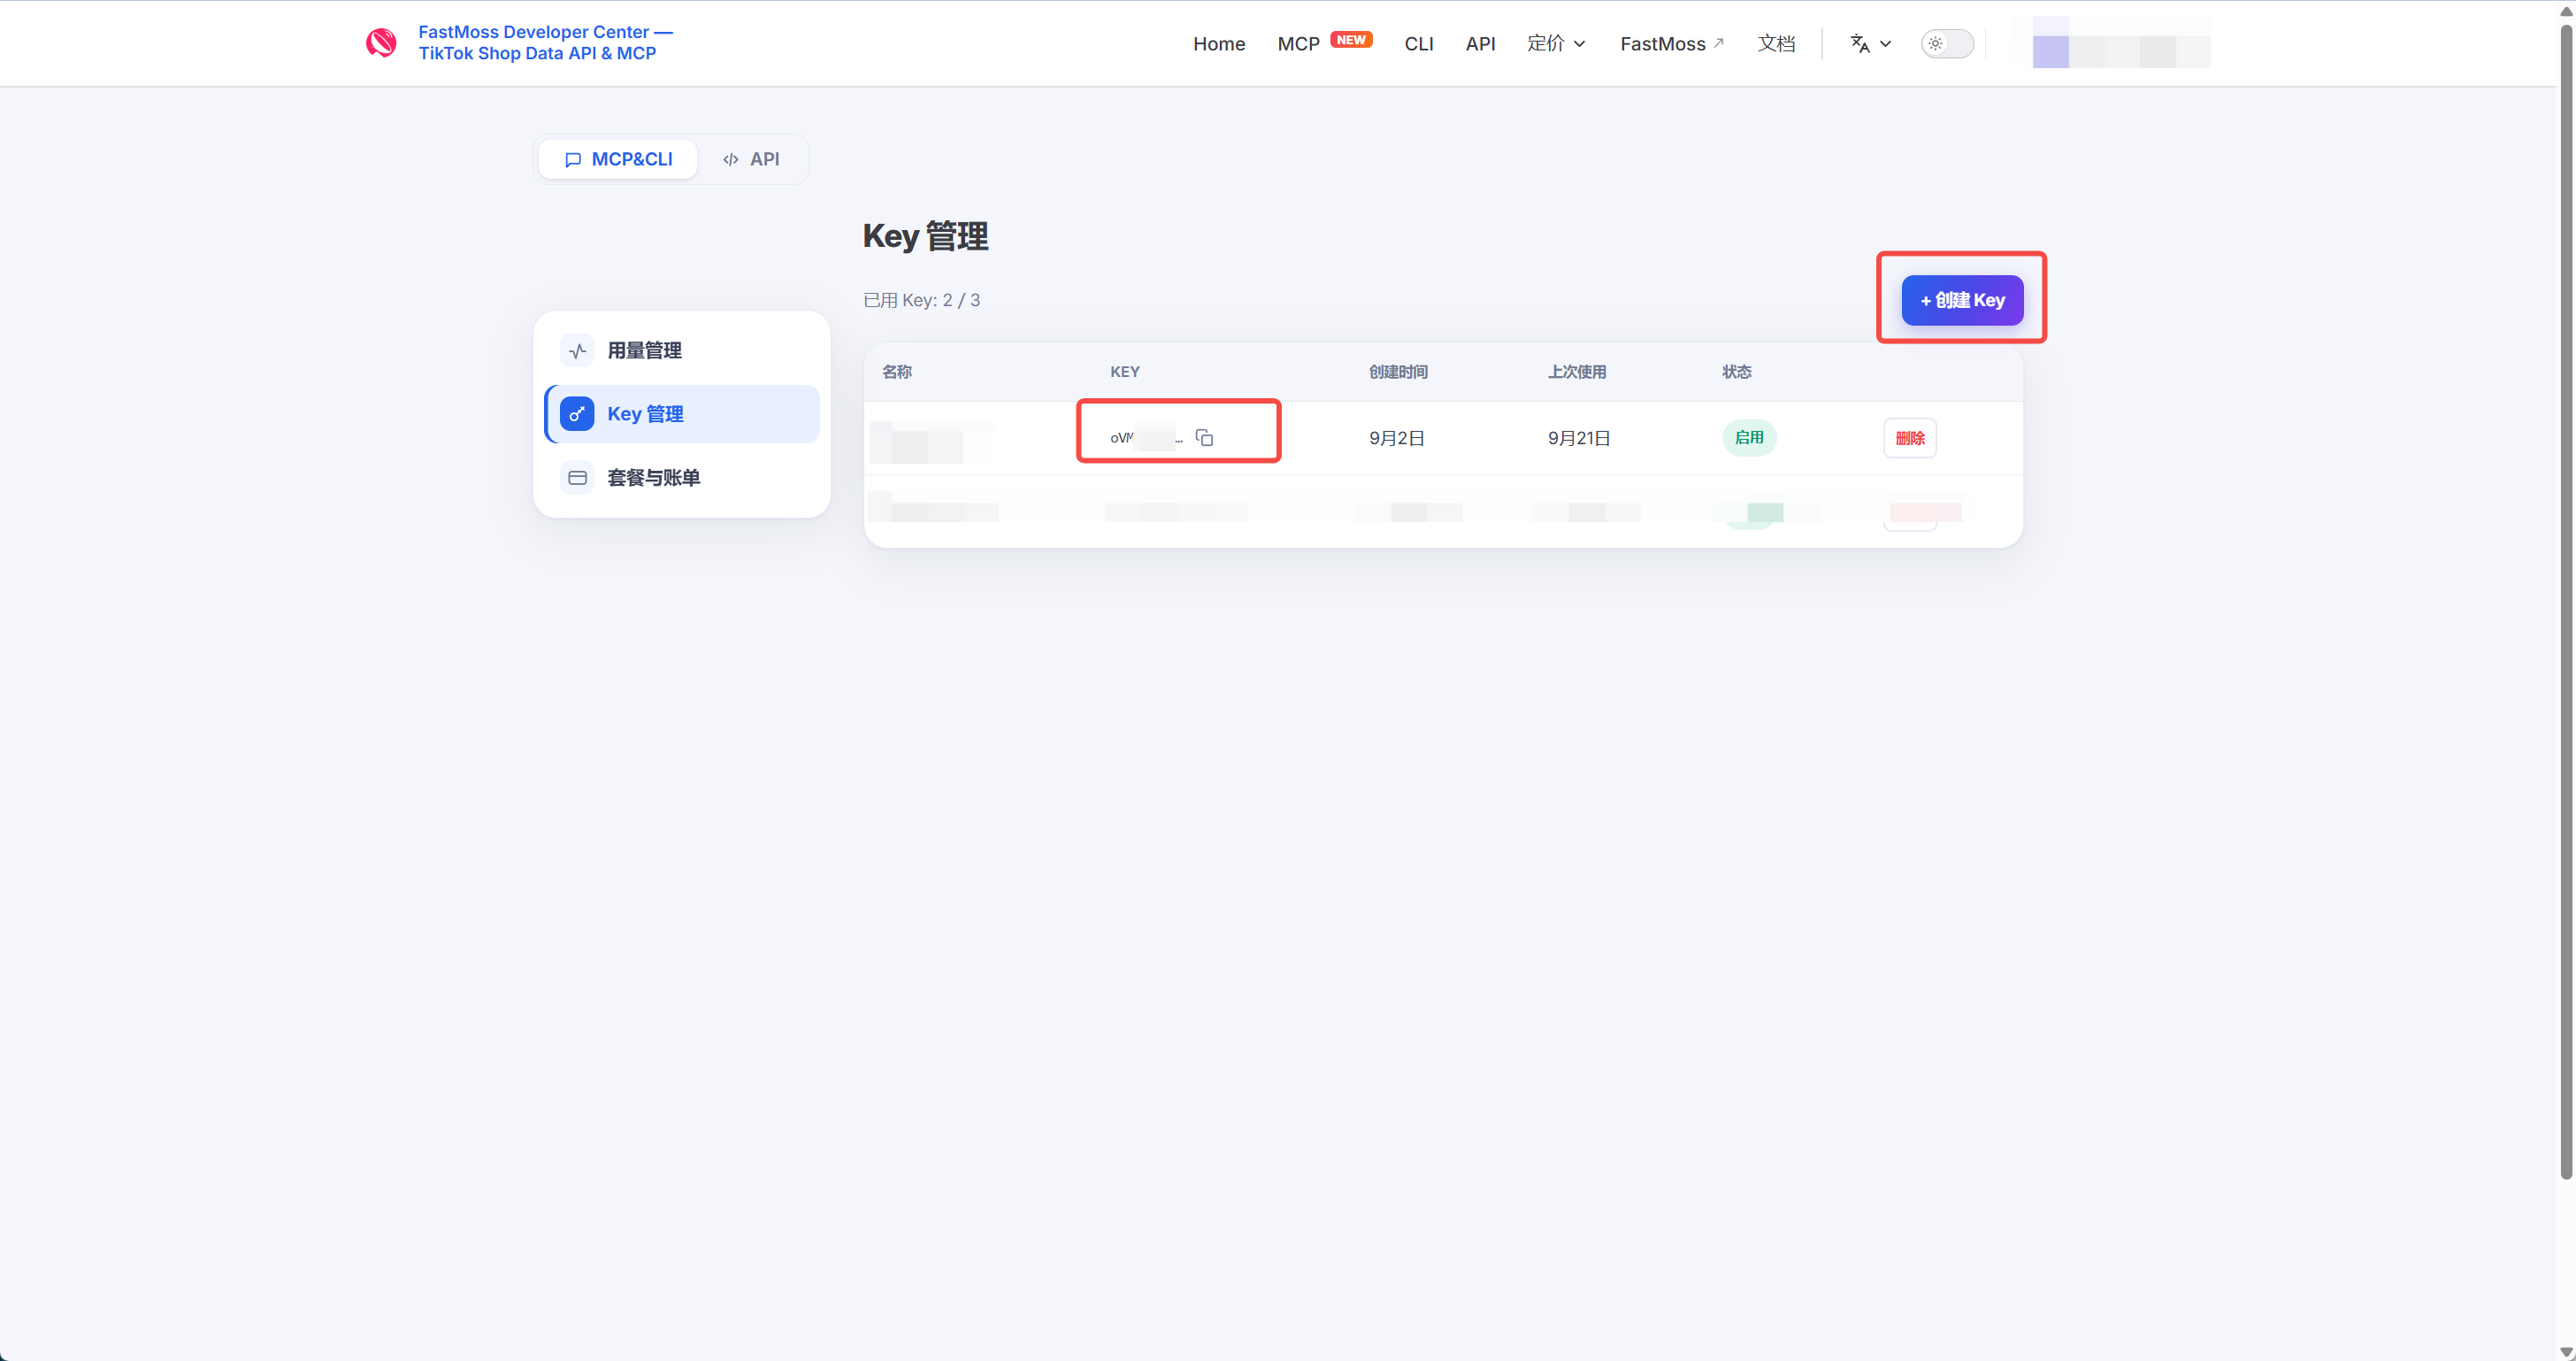The image size is (2576, 1361).
Task: Click the 9月21日 last used cell
Action: (1579, 438)
